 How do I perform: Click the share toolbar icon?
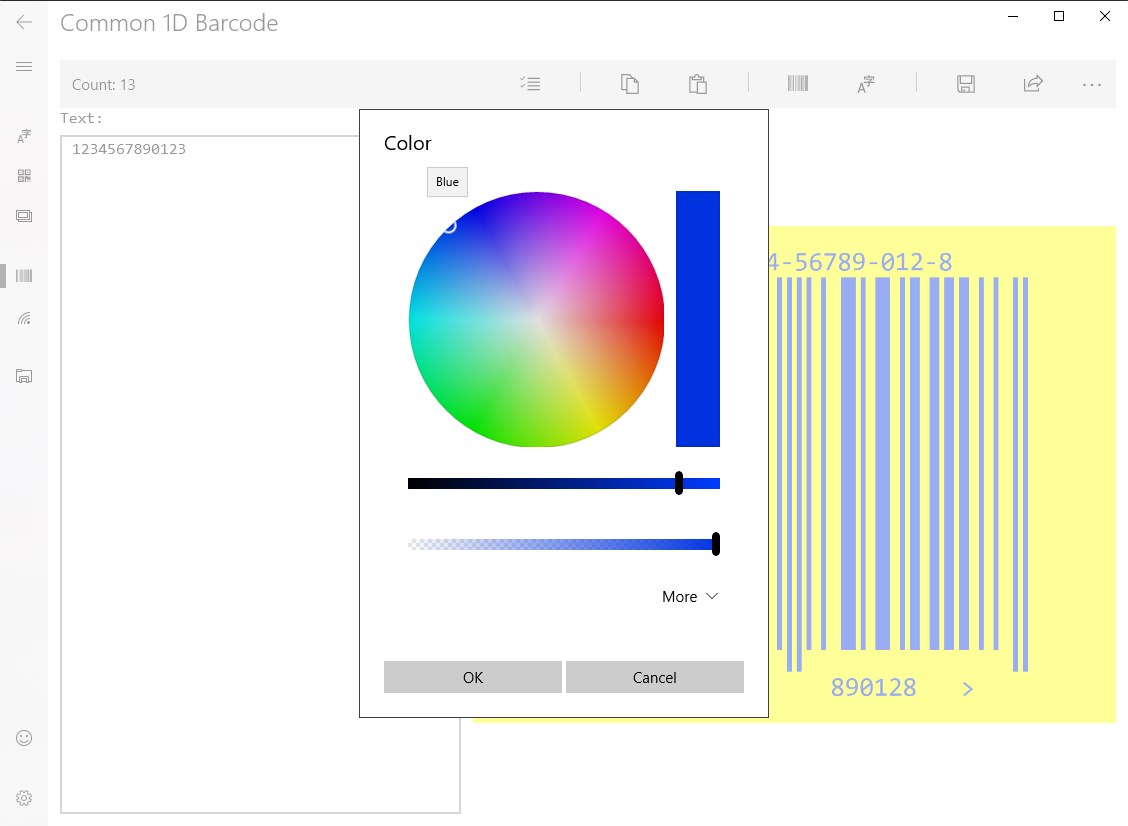1033,83
